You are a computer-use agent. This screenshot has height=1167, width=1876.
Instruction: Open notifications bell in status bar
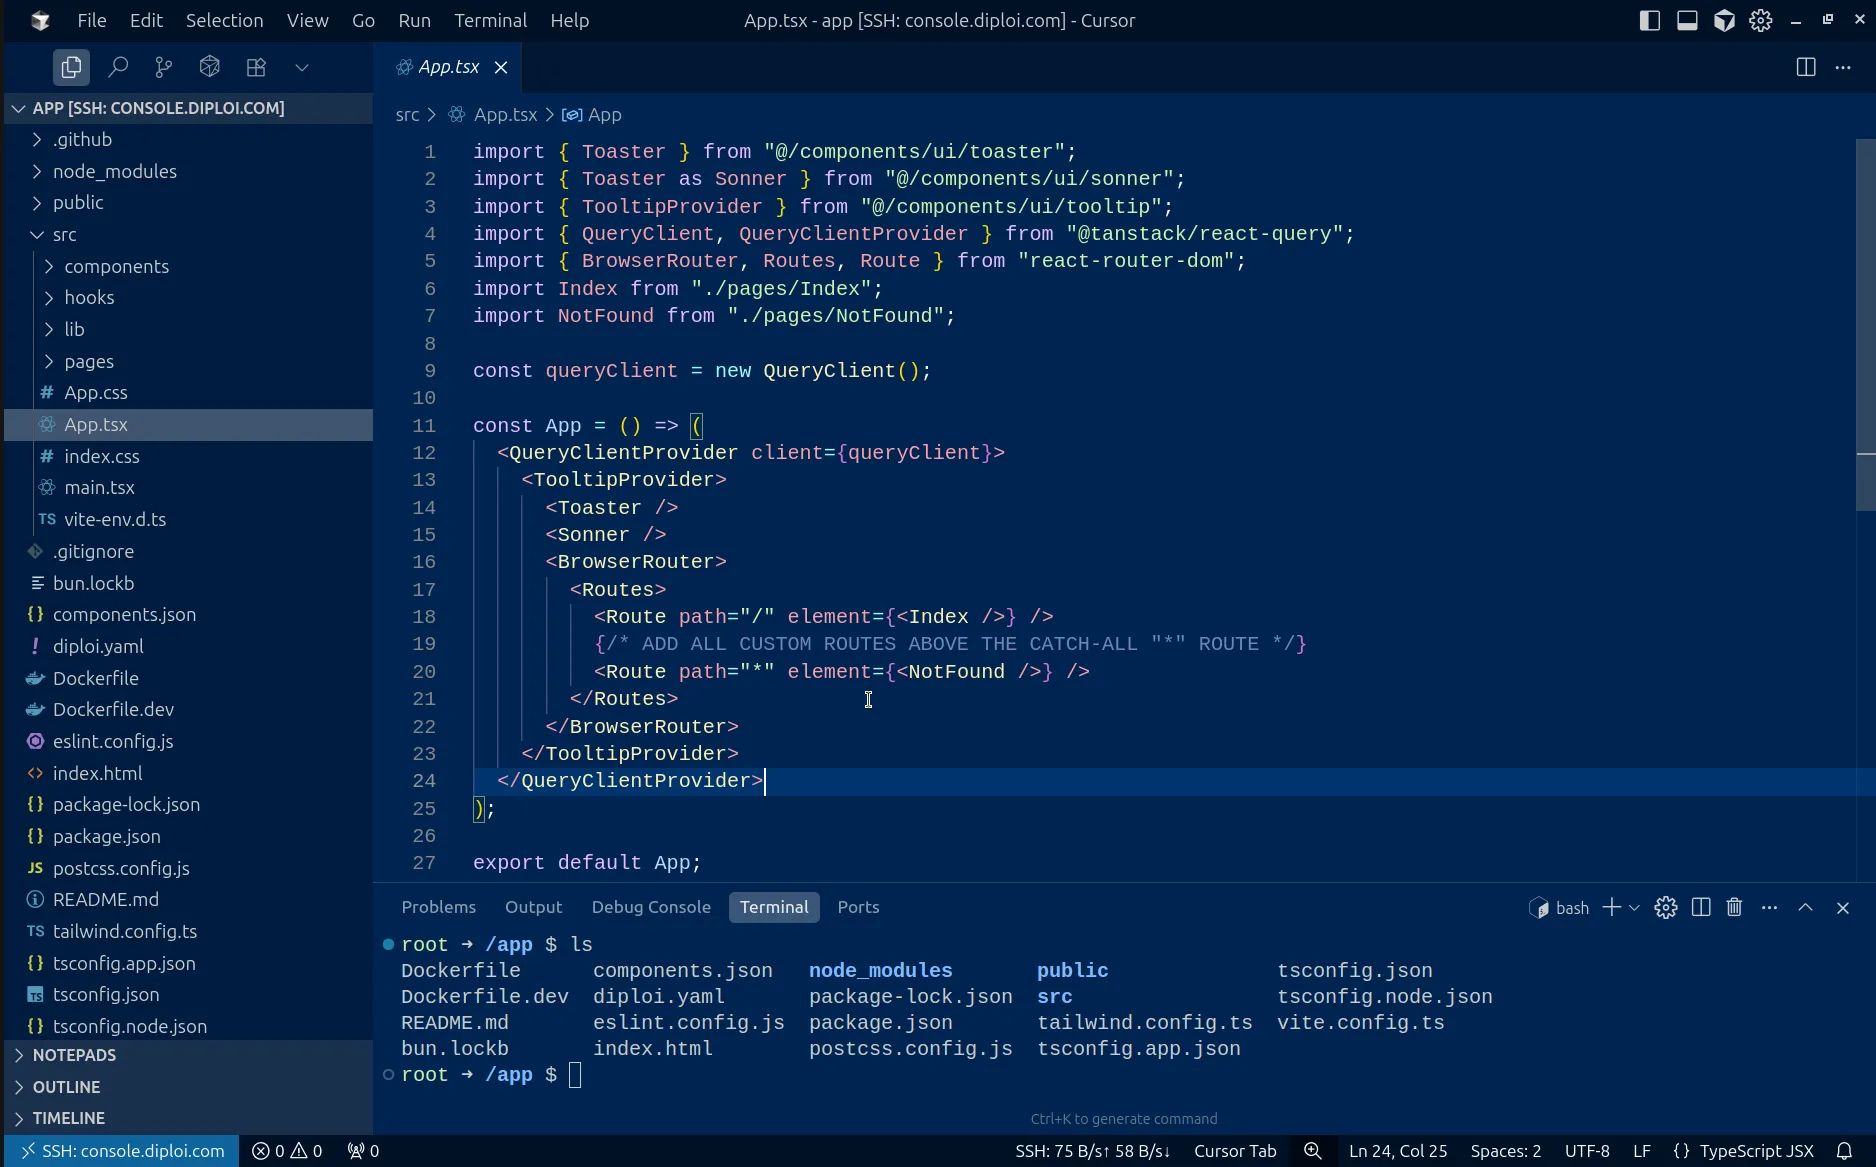pos(1844,1151)
